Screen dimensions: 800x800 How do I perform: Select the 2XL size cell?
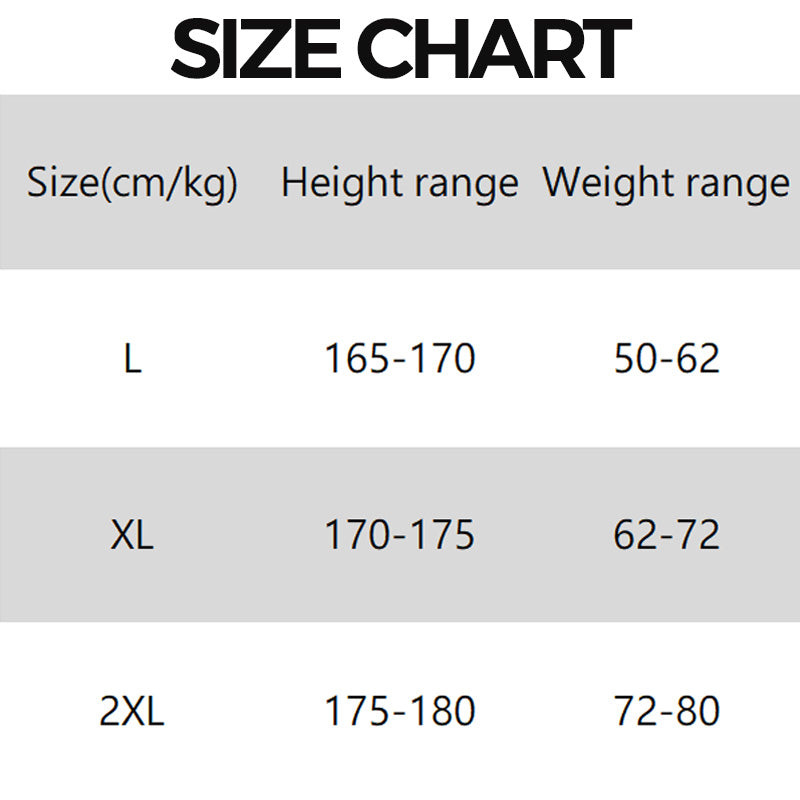[x=132, y=712]
